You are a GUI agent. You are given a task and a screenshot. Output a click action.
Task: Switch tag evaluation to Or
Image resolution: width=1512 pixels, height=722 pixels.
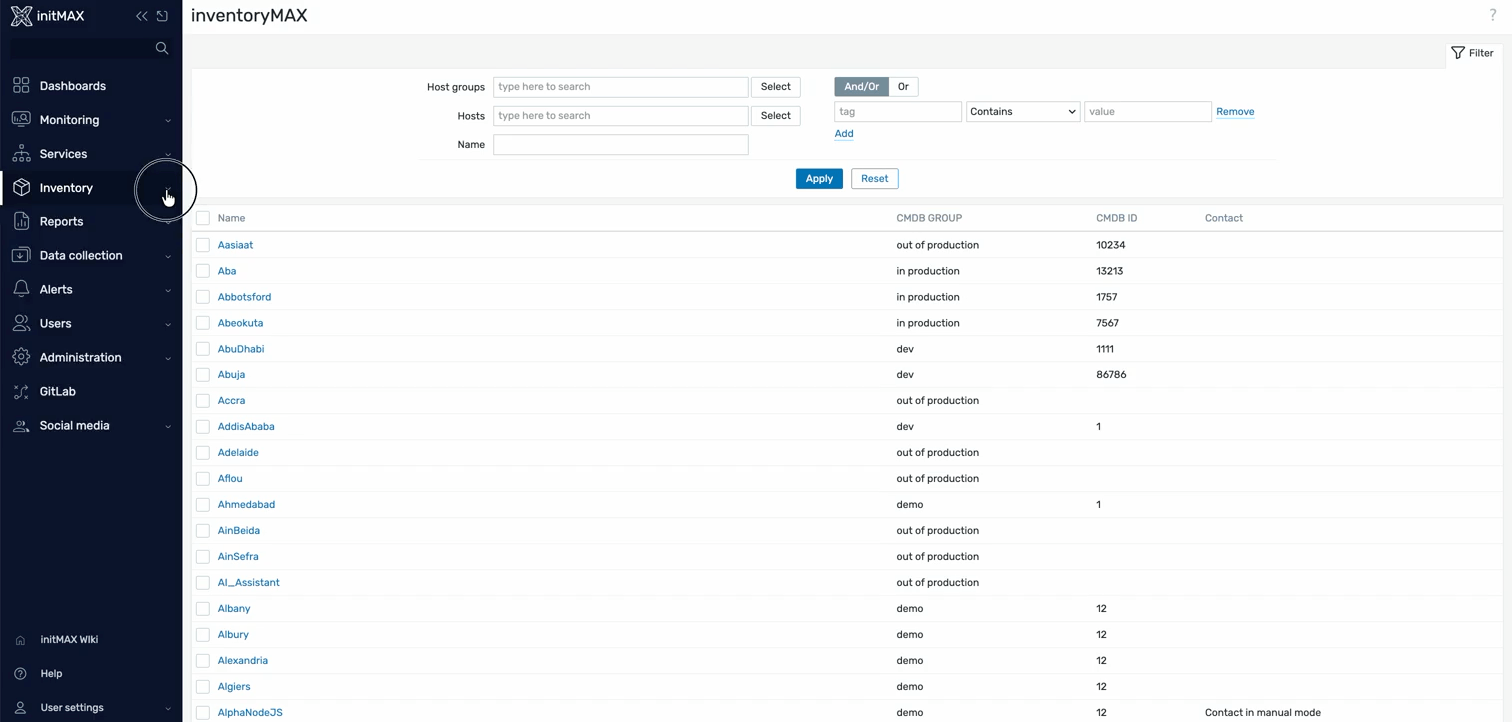pyautogui.click(x=903, y=87)
